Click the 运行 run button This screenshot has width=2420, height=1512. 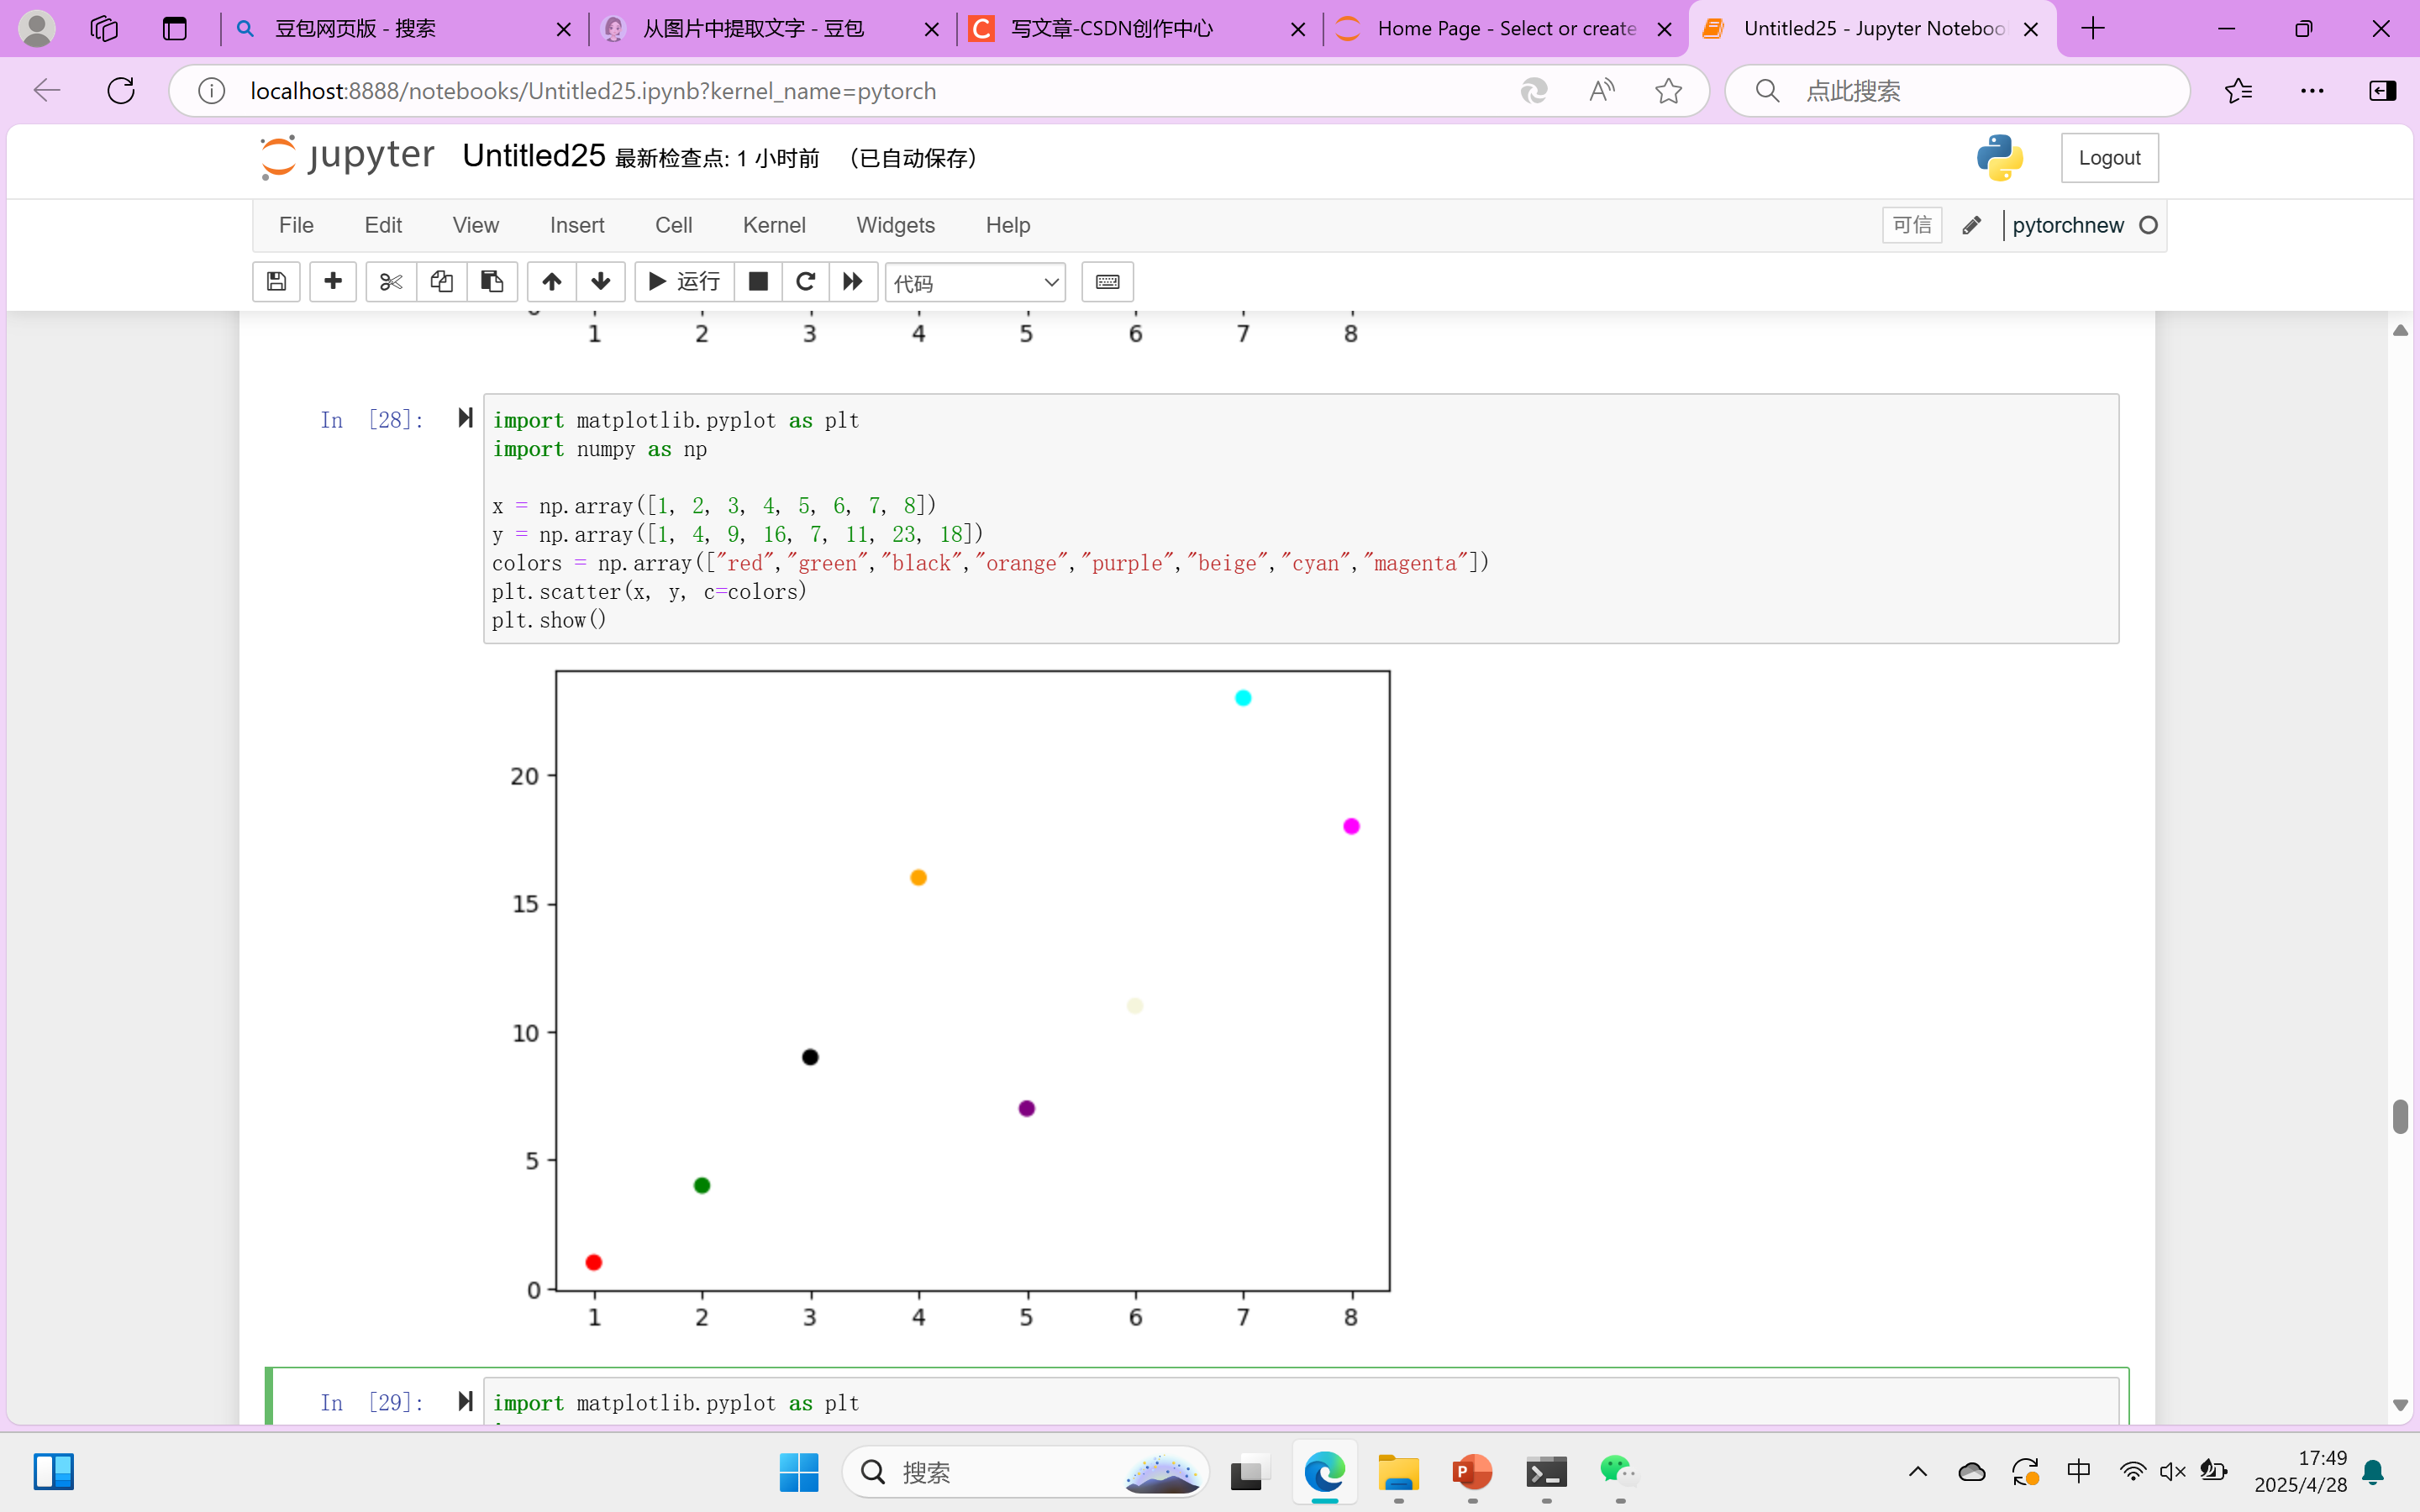[x=685, y=282]
